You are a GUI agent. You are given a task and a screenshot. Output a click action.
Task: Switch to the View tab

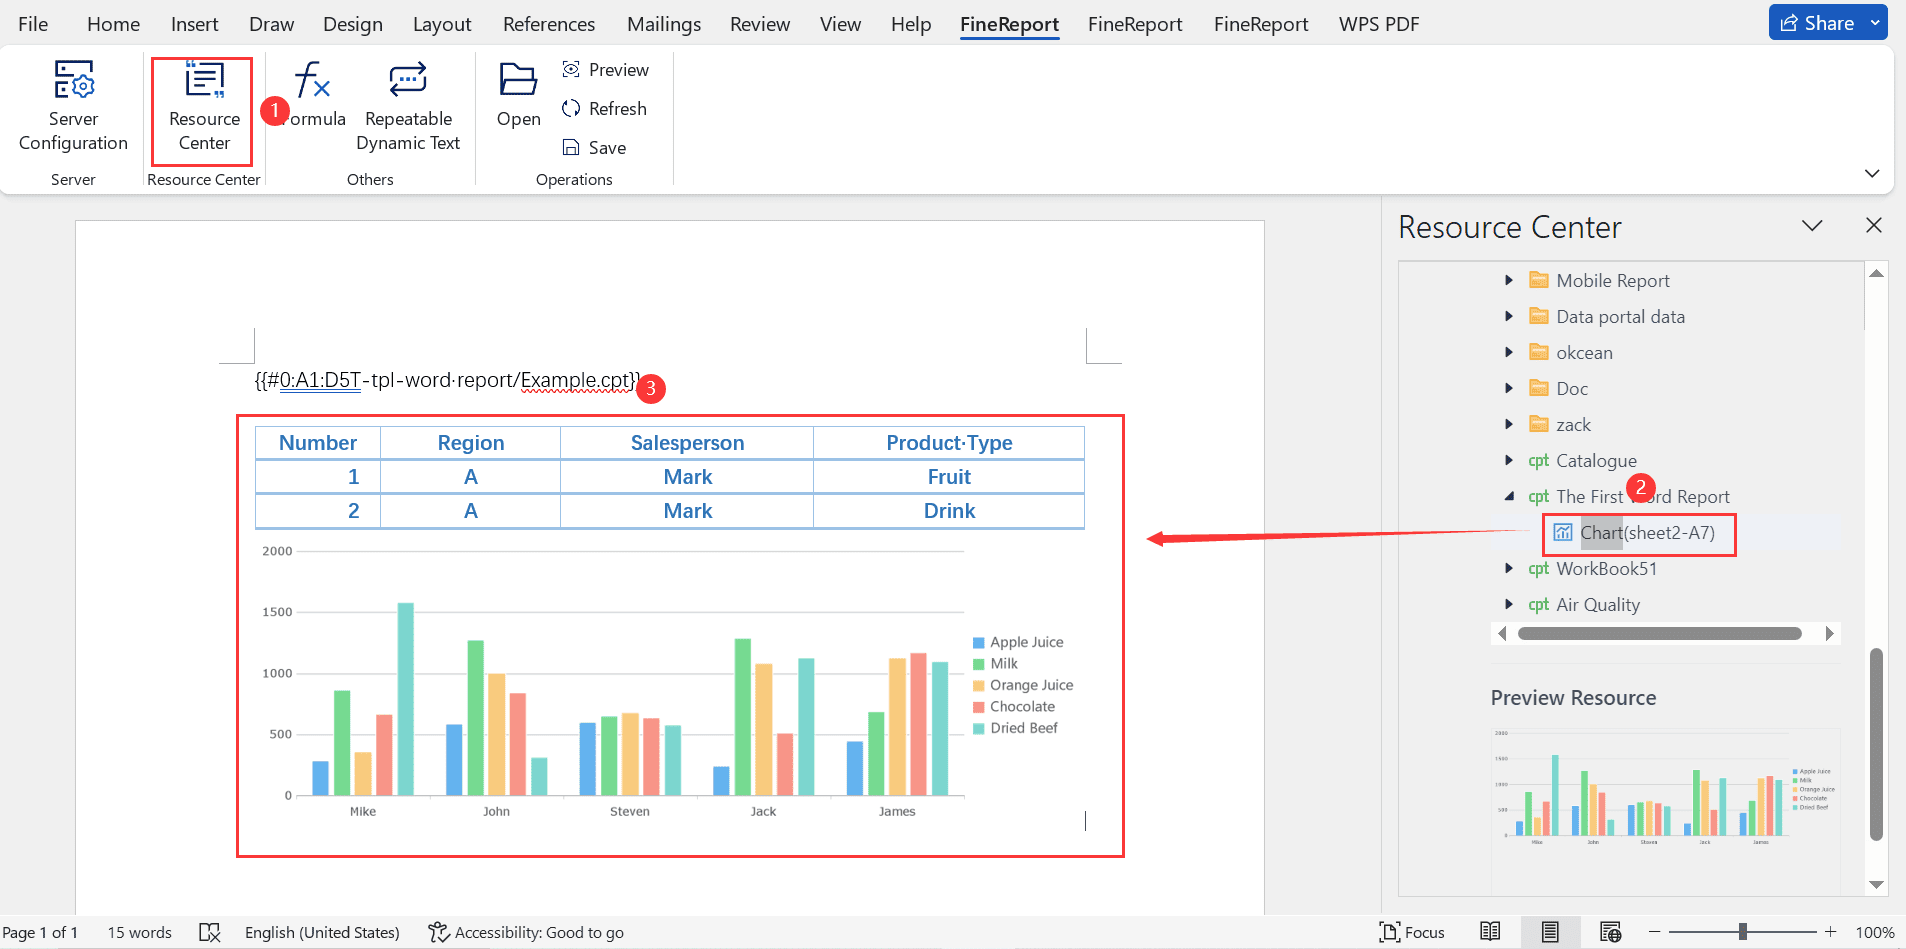[x=840, y=24]
